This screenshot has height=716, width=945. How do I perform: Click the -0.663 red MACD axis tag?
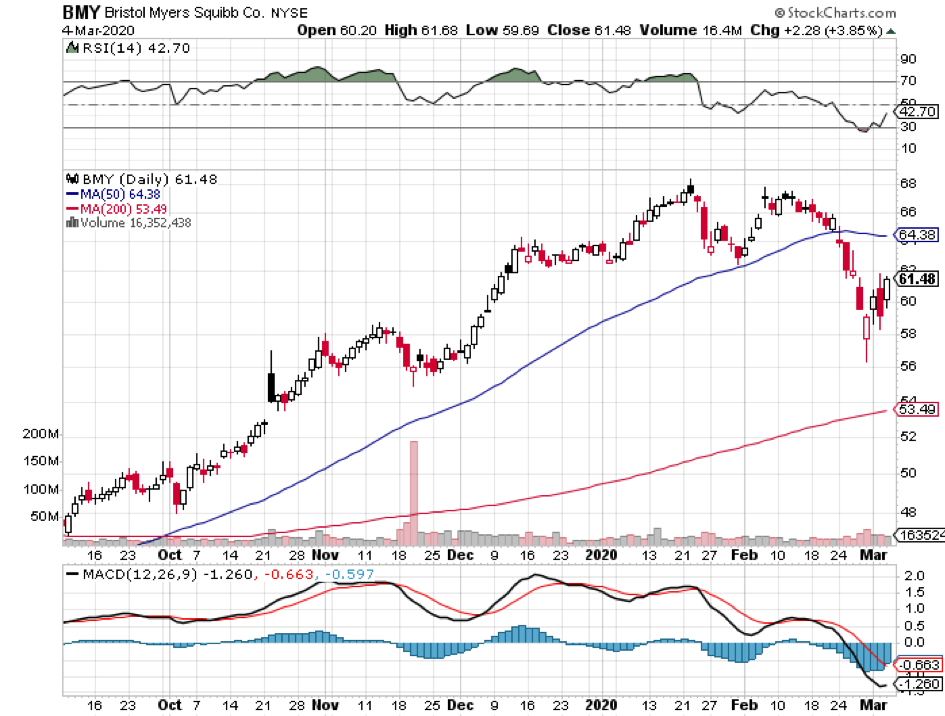[x=919, y=665]
